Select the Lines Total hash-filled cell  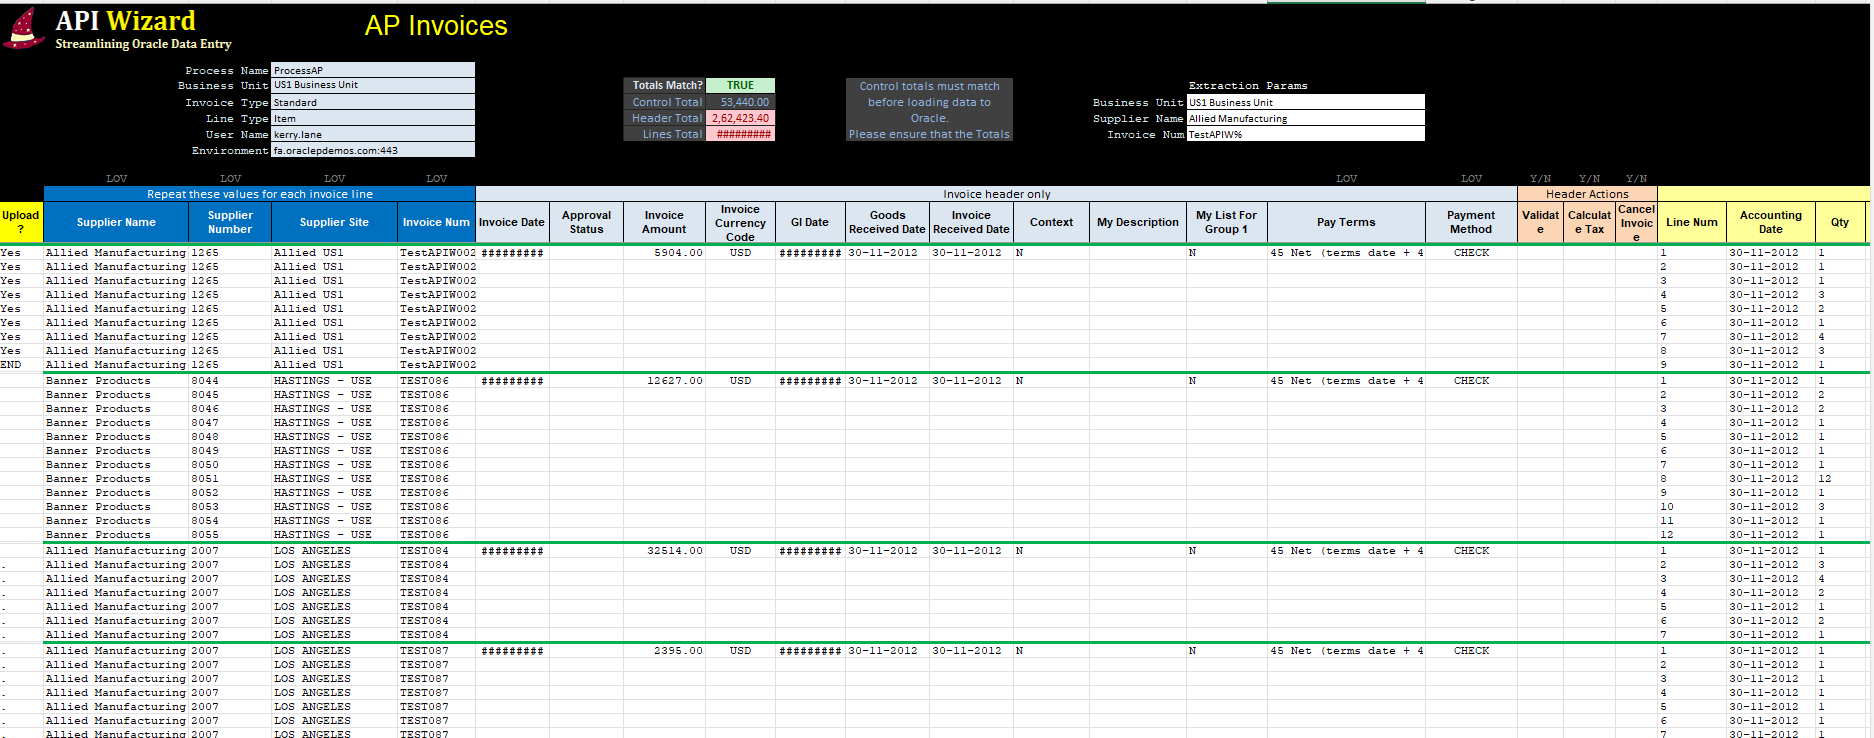click(740, 134)
